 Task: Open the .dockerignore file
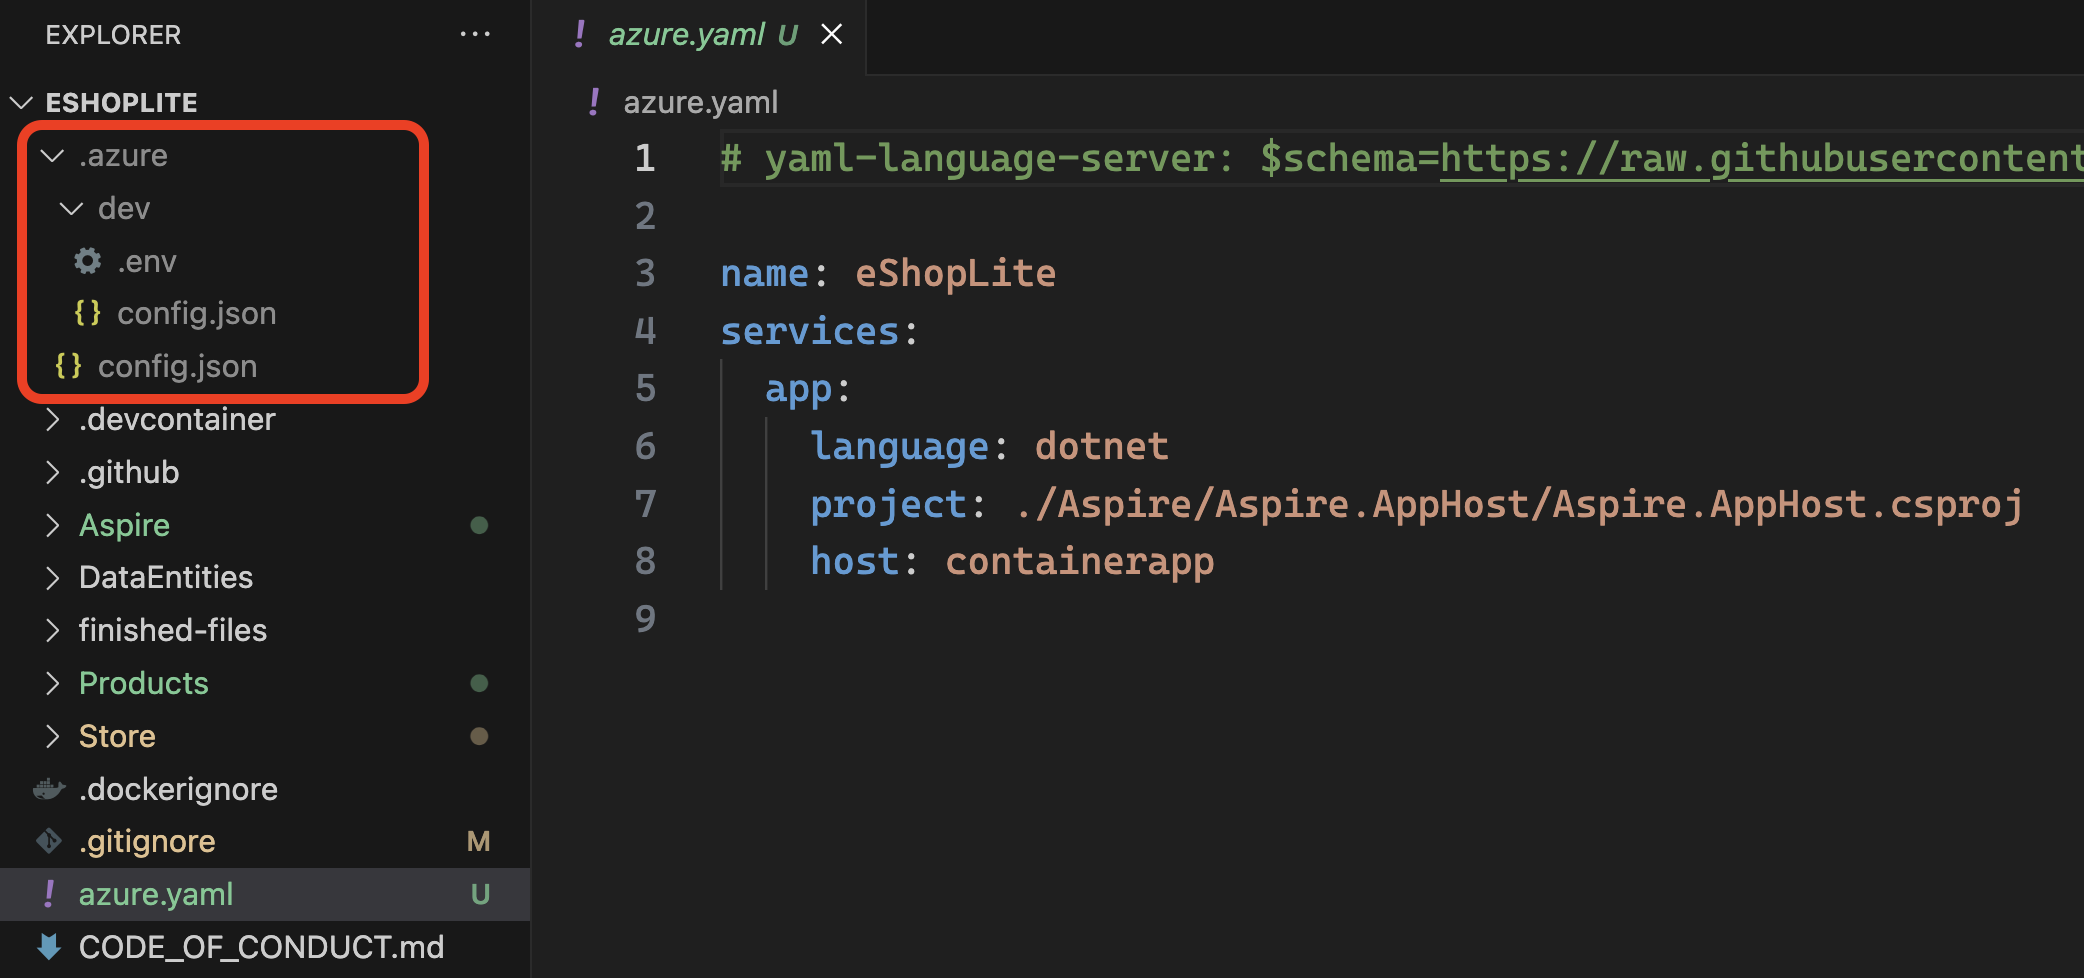pos(178,789)
